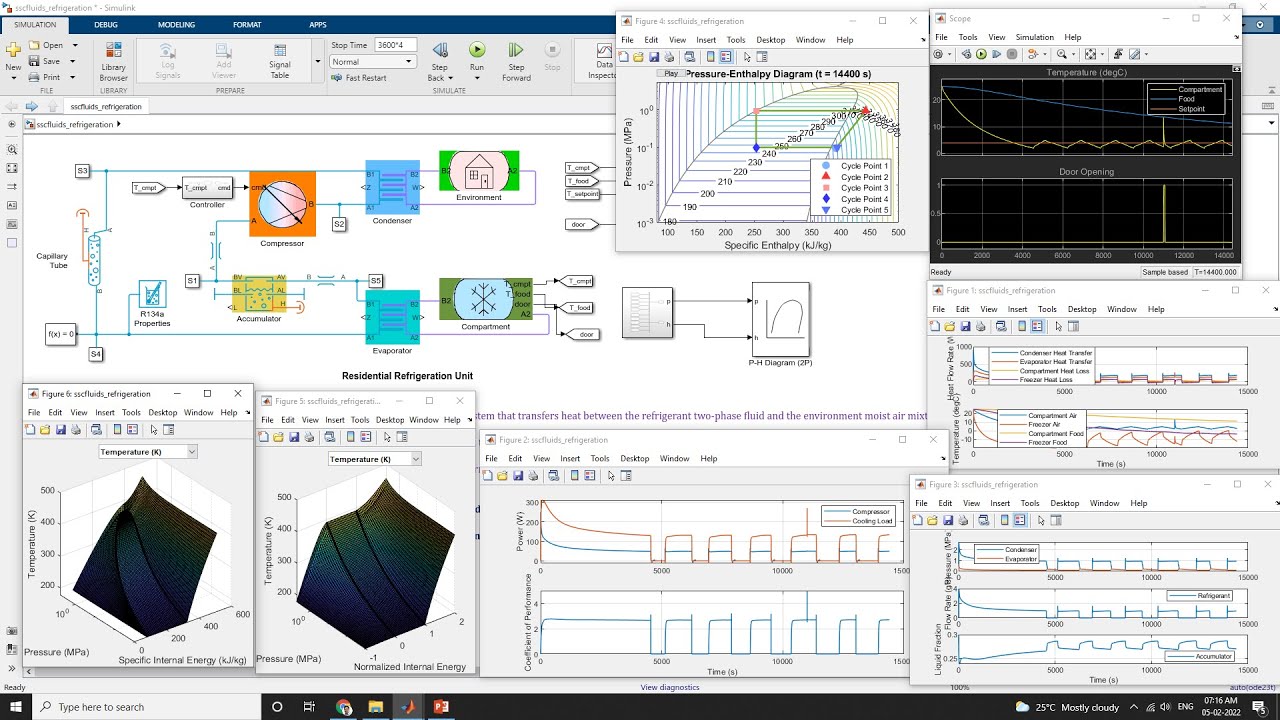
Task: Open simulation mode Normal dropdown
Action: tap(372, 62)
